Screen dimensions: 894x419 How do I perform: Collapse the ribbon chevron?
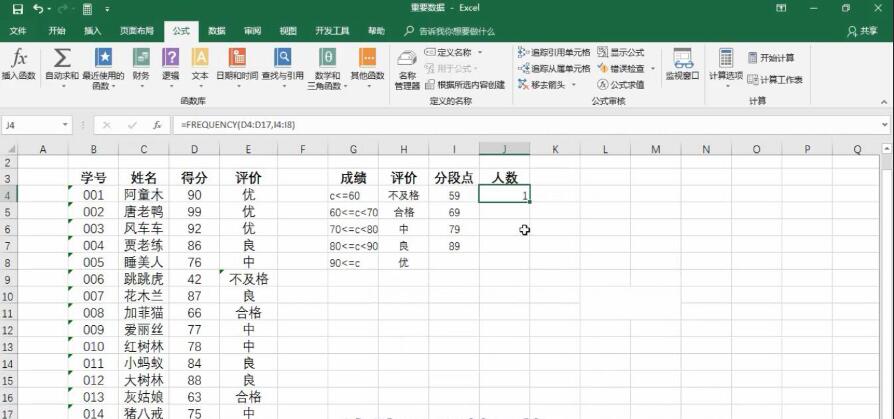click(x=884, y=101)
